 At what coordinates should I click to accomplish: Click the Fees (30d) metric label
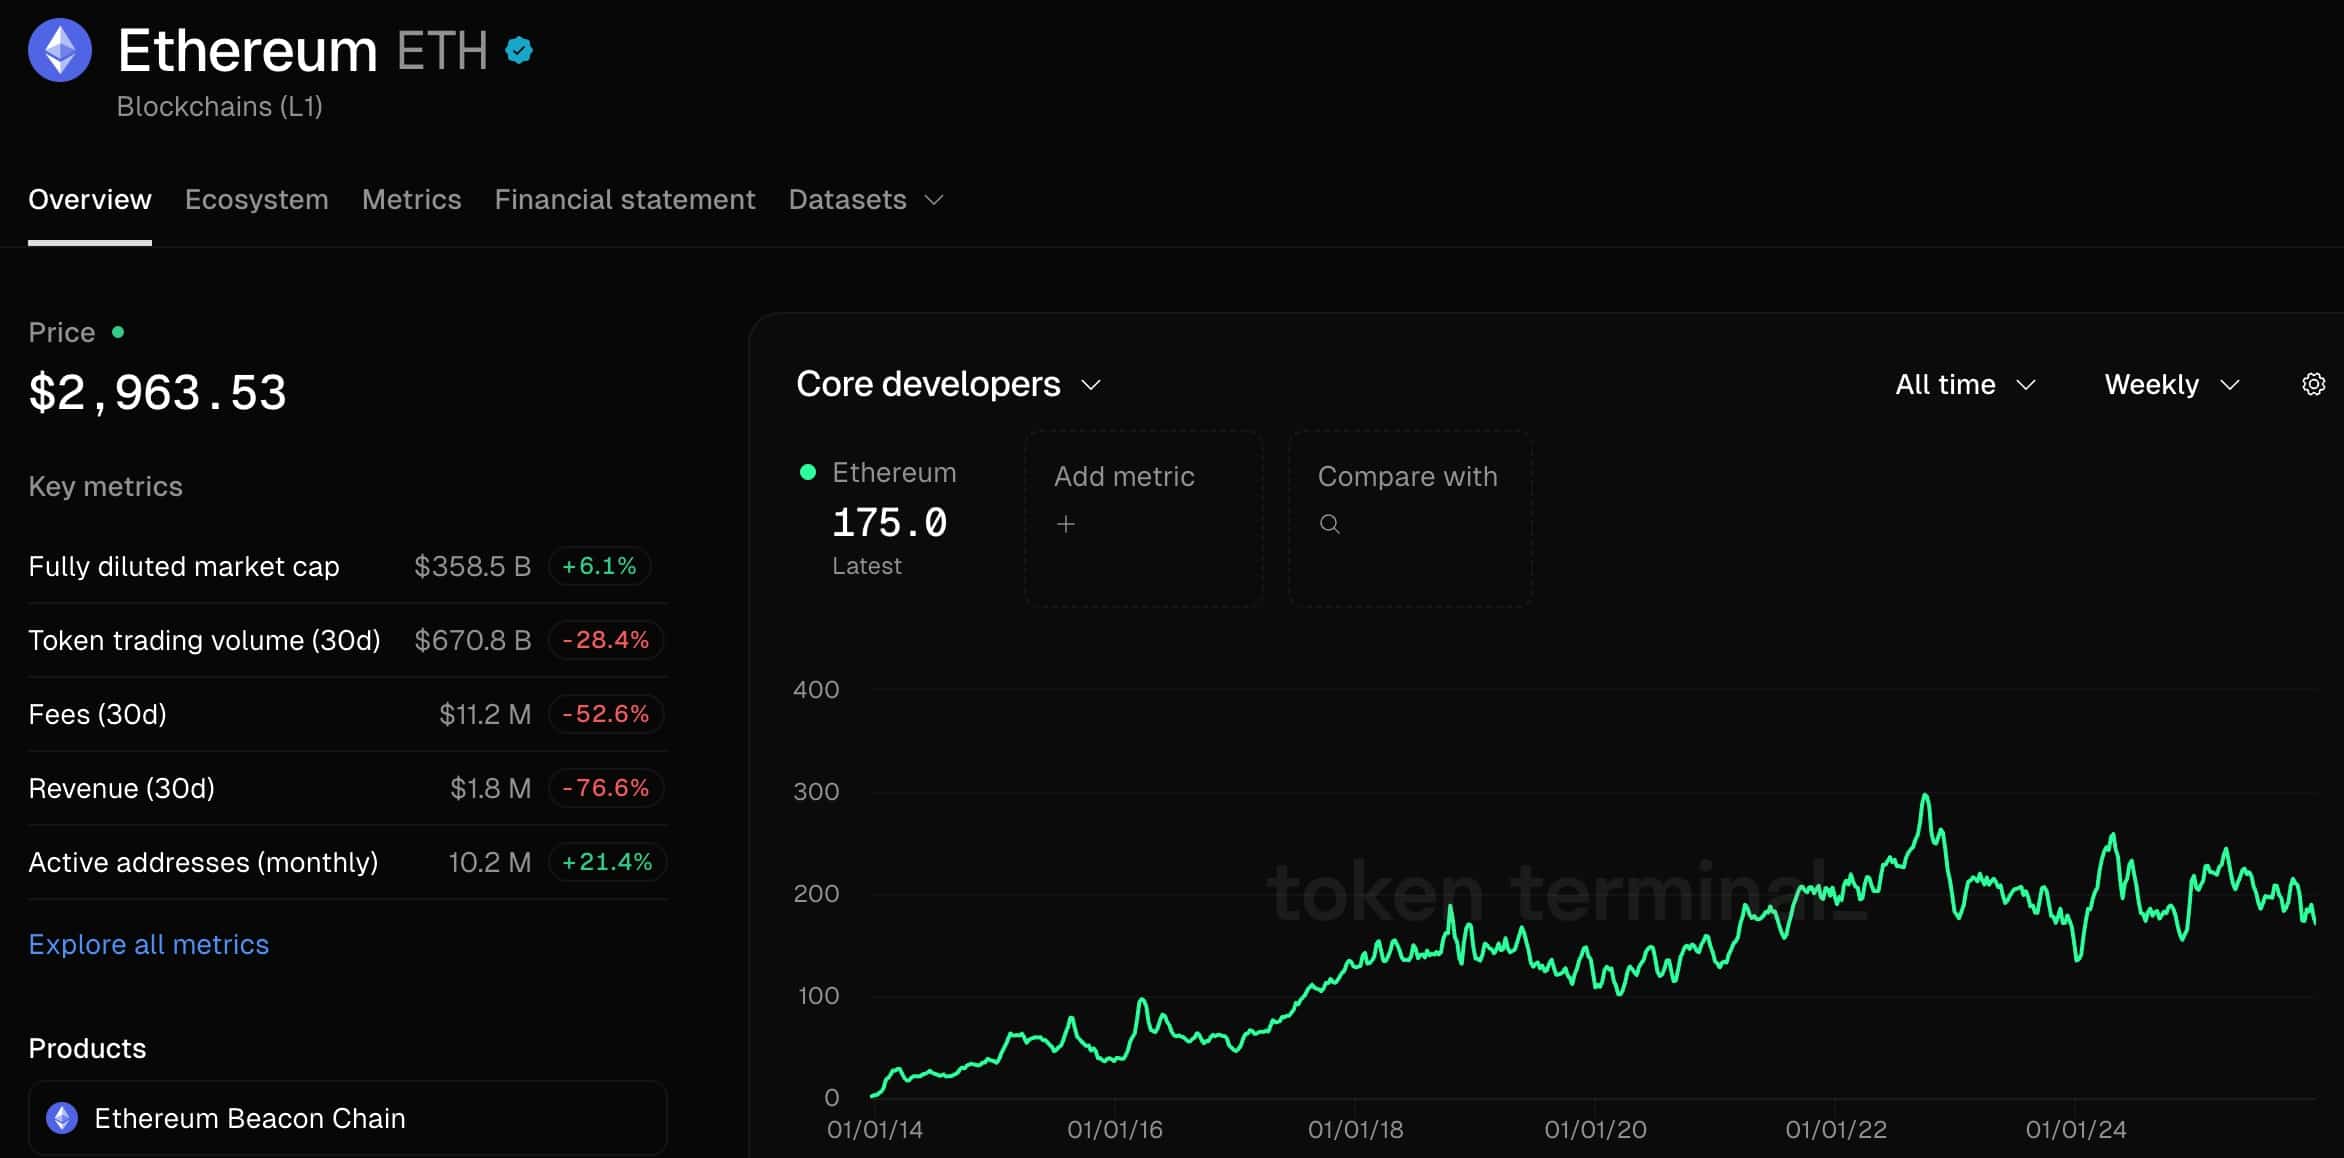click(x=98, y=714)
